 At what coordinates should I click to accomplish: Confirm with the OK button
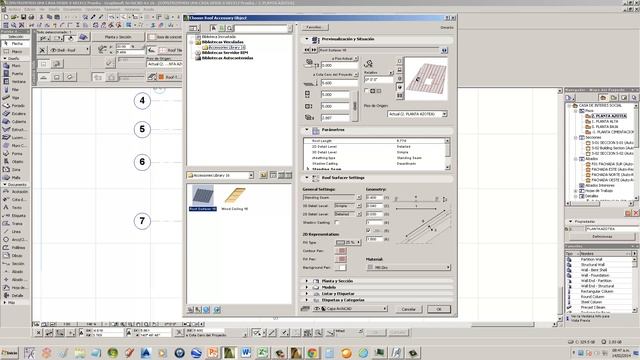click(x=439, y=309)
